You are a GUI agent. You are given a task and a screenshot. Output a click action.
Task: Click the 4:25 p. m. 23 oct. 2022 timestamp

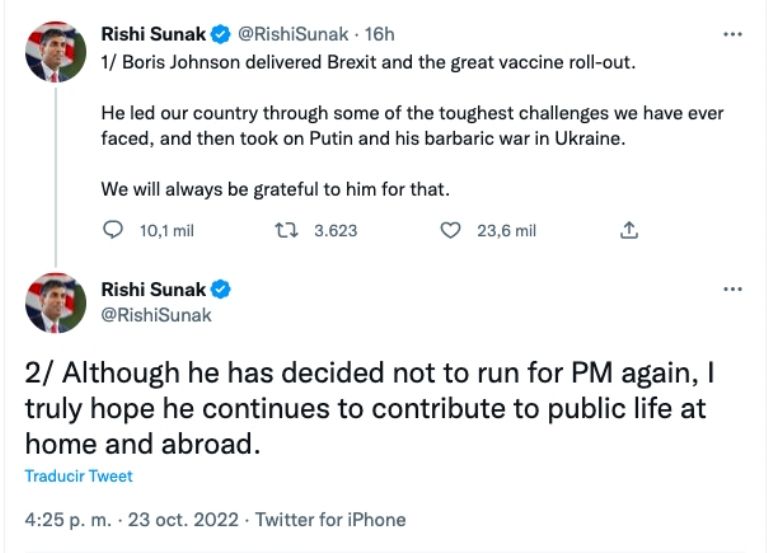(x=132, y=520)
